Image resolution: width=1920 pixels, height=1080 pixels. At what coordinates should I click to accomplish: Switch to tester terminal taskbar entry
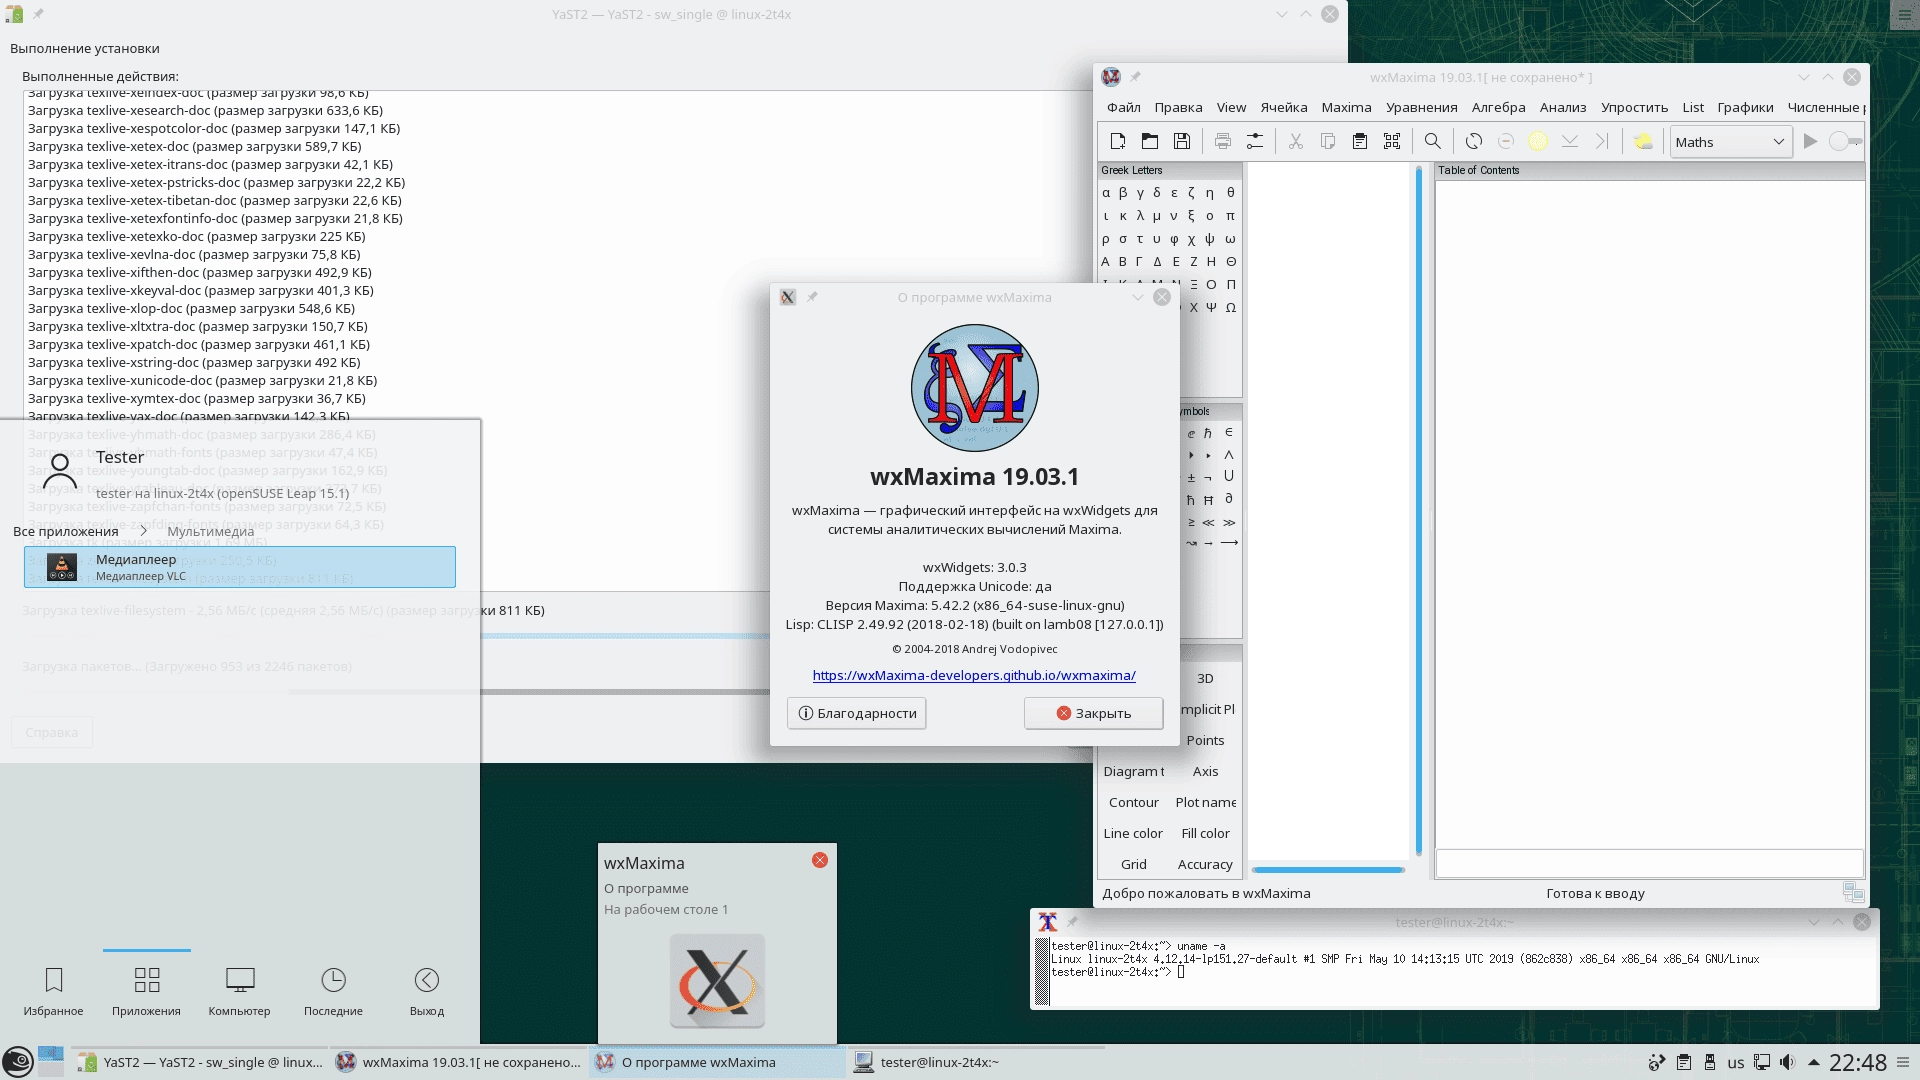pos(975,1062)
